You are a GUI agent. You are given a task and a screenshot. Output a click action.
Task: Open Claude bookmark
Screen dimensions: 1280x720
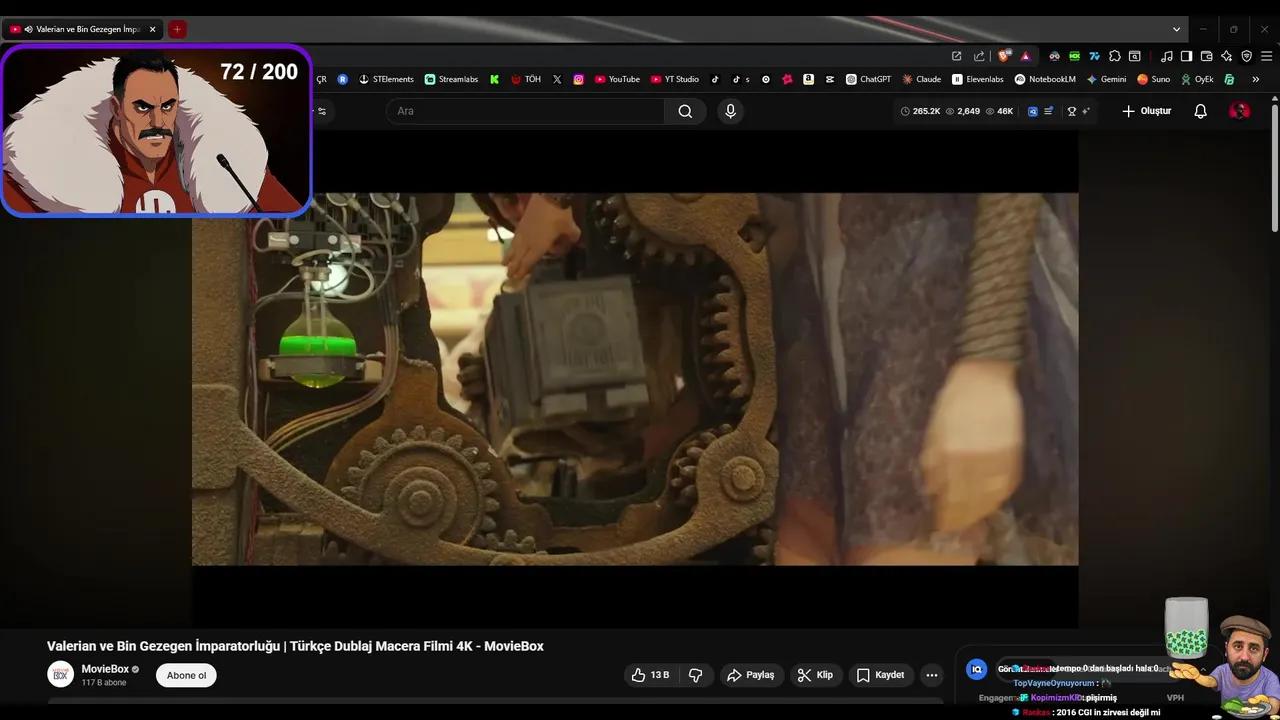pos(922,79)
